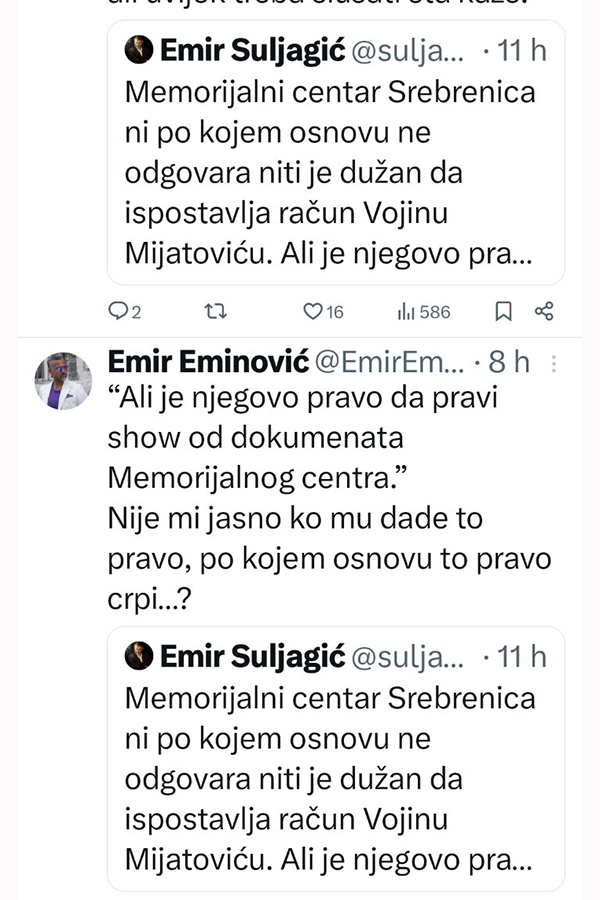Bookmark the tweet with the bookmark icon
Screen dimensions: 600x900
pyautogui.click(x=504, y=312)
